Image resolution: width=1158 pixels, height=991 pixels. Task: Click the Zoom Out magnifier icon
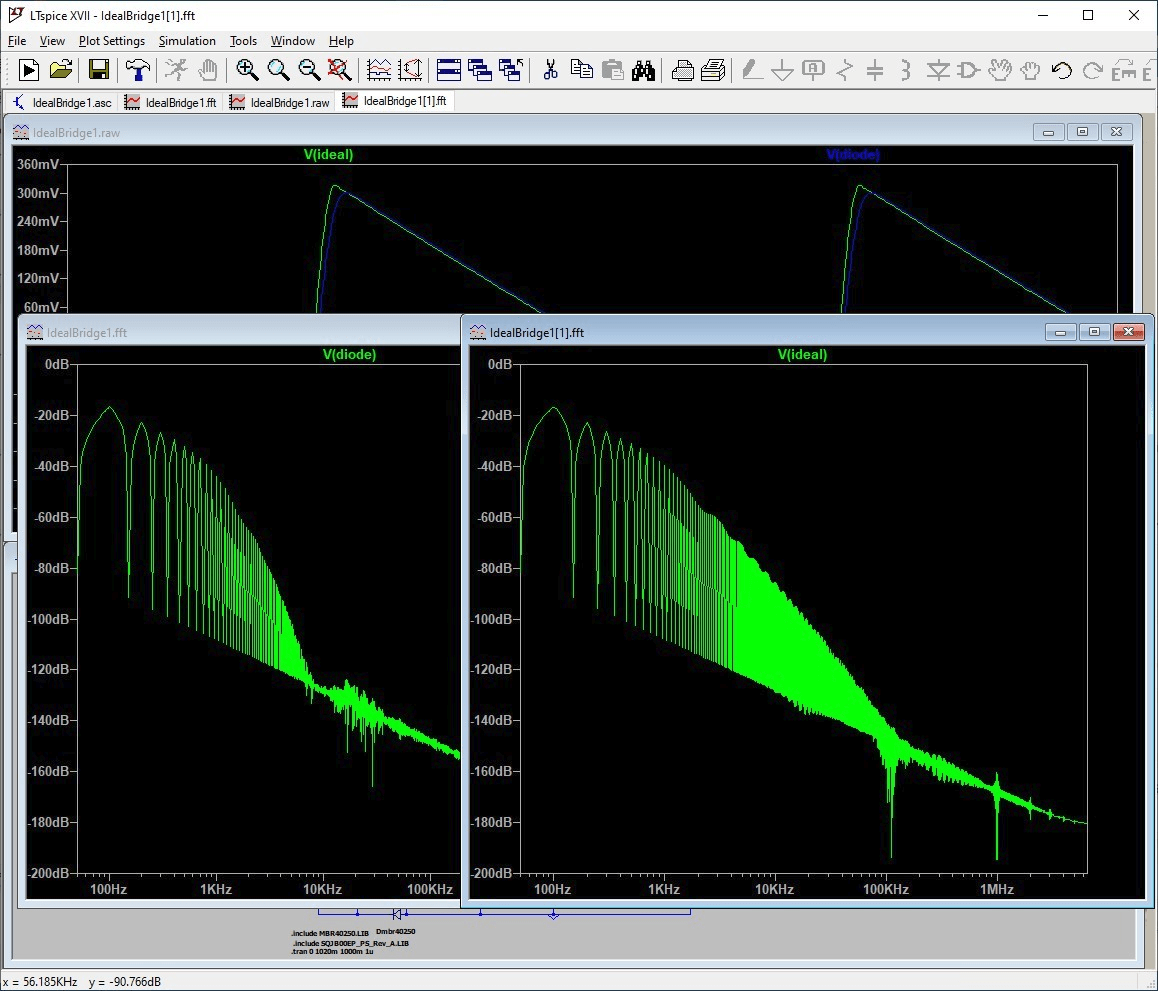(309, 70)
